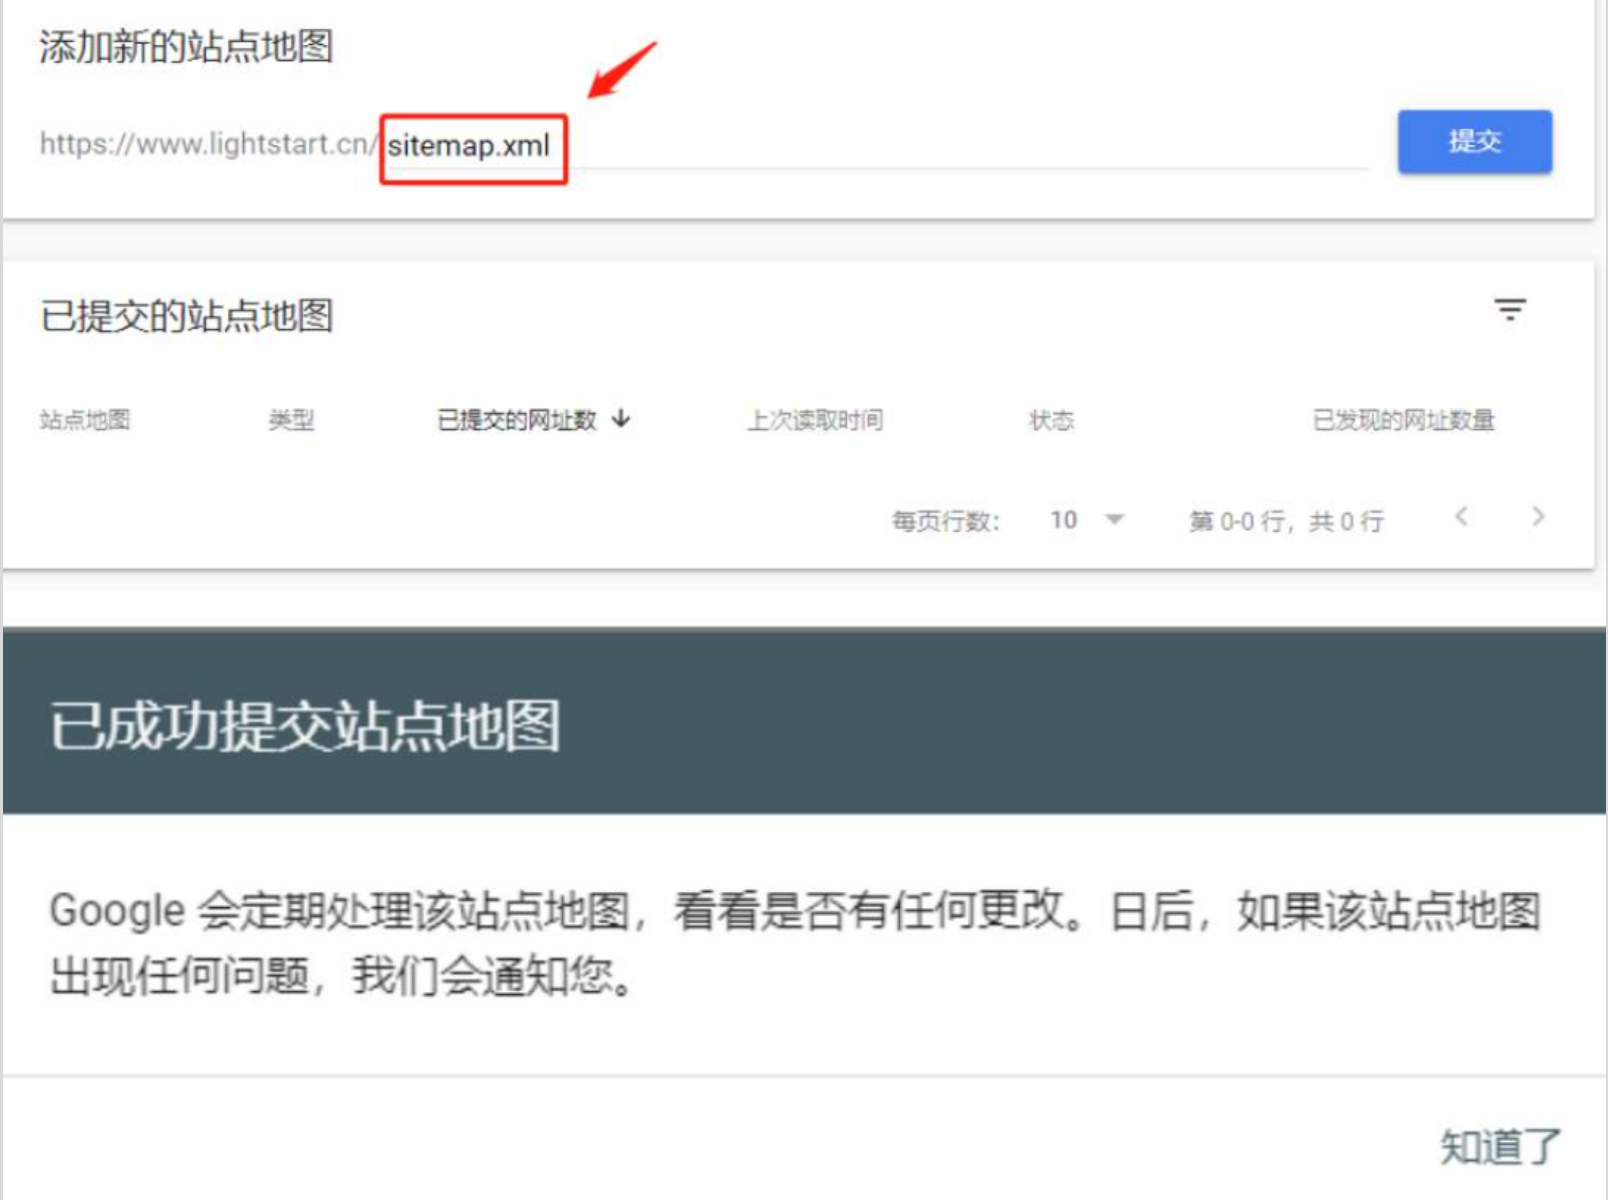
Task: Open the filter icon for submitted sitemaps
Action: 1510,309
